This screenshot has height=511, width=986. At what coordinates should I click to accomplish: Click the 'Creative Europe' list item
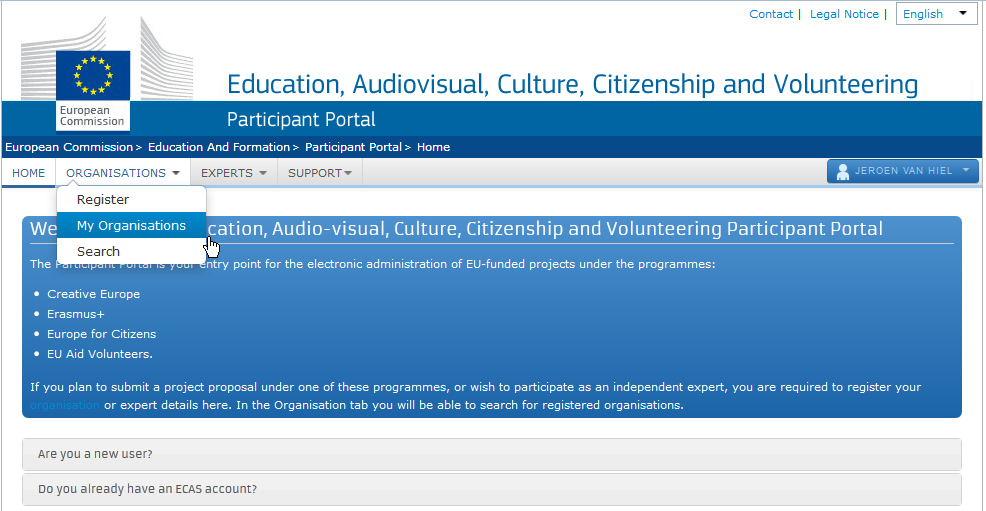click(94, 294)
